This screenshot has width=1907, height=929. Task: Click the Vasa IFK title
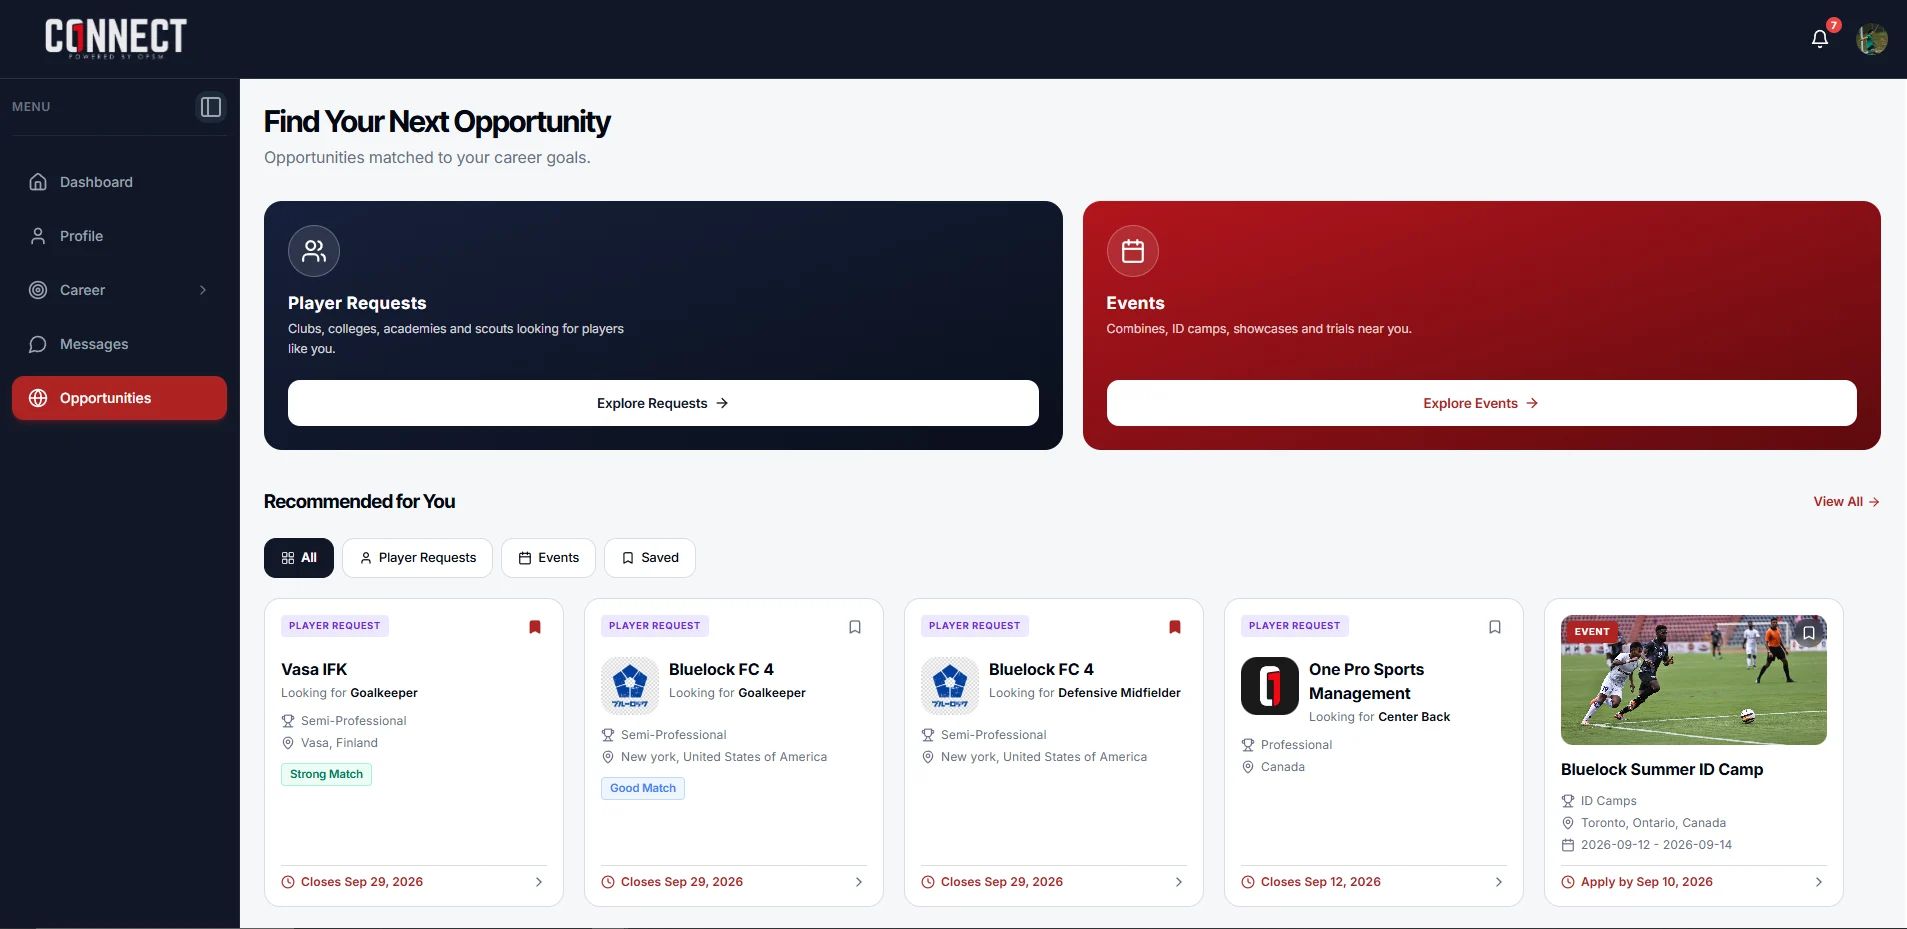coord(314,669)
